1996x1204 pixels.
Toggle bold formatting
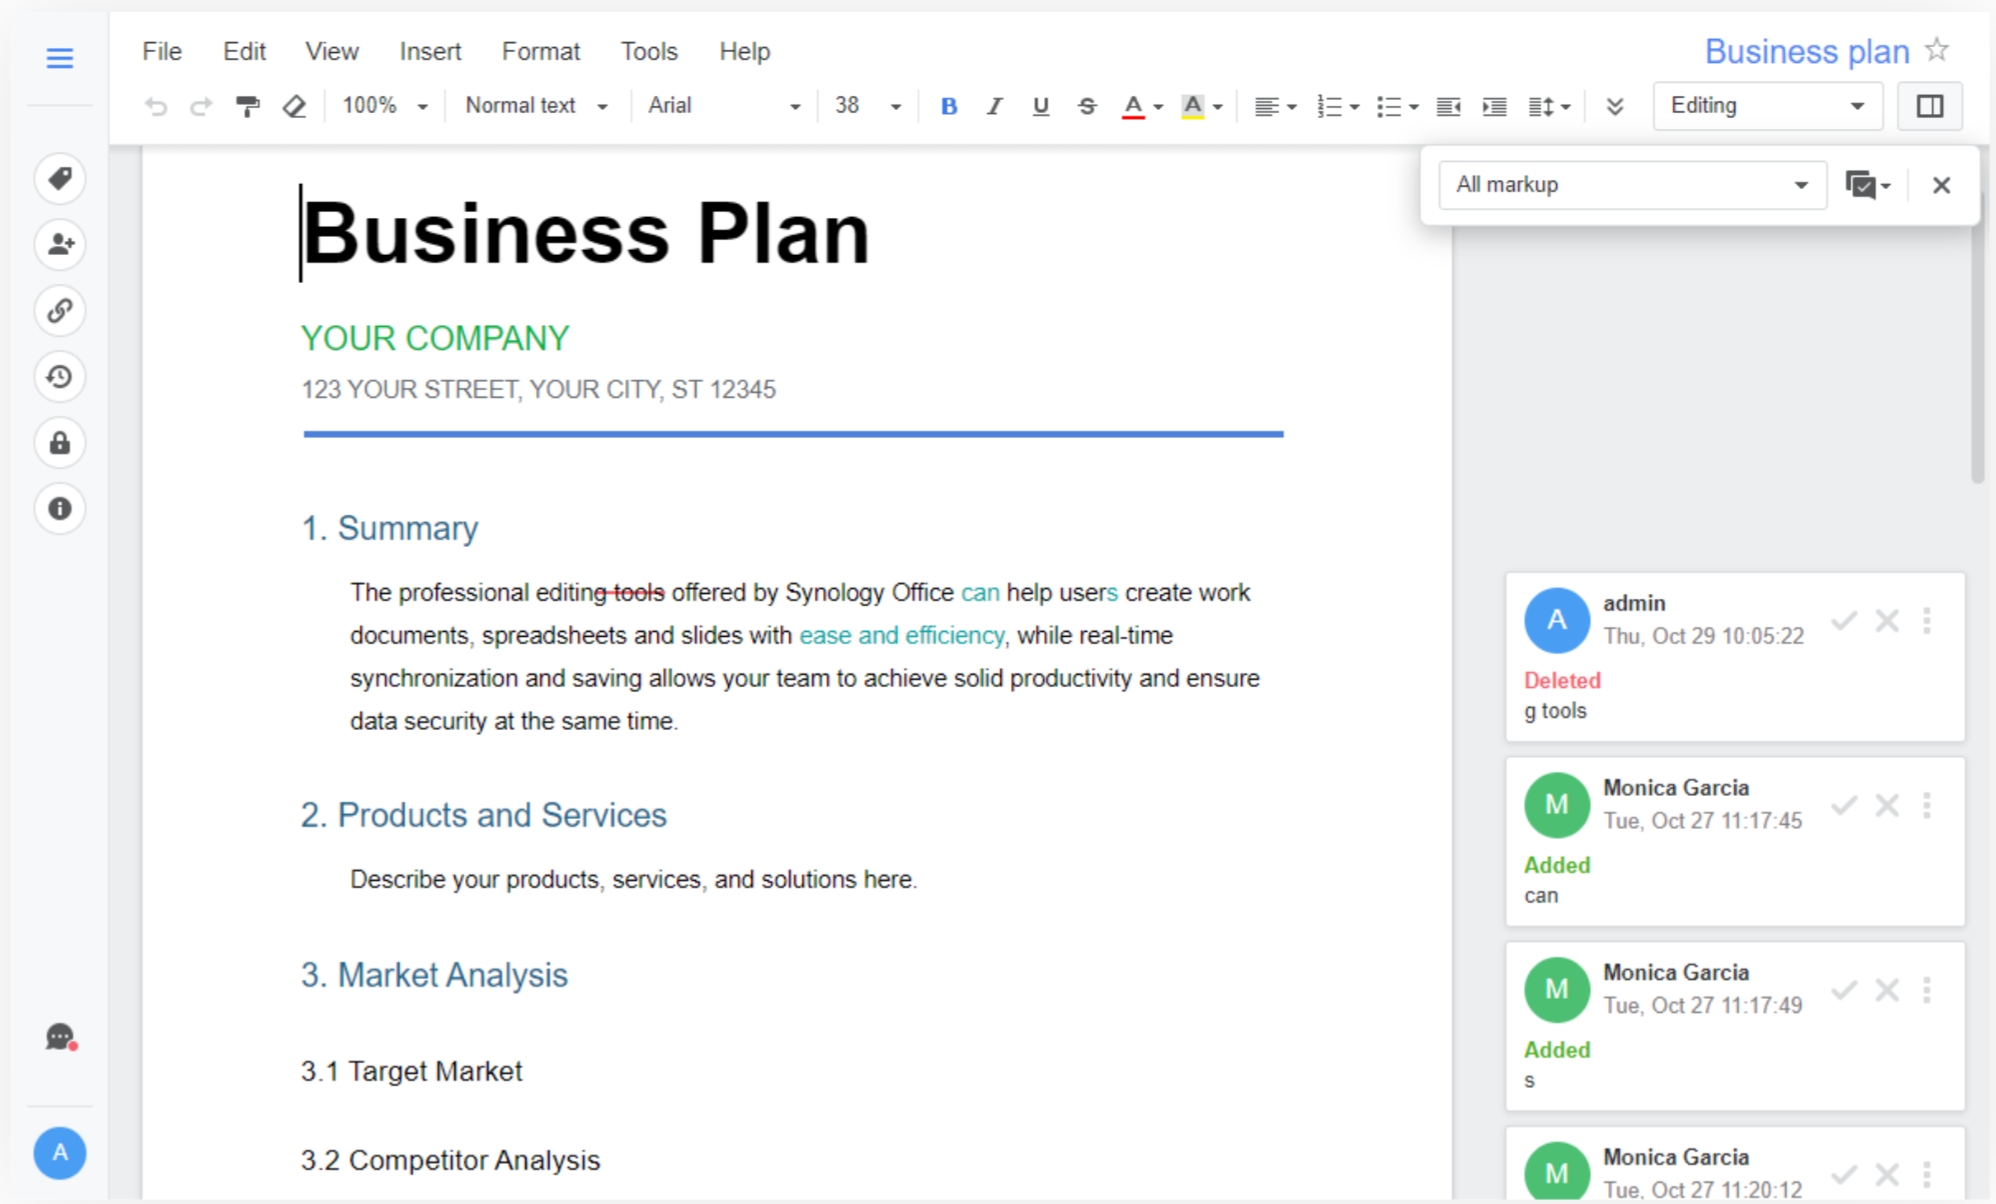coord(949,106)
